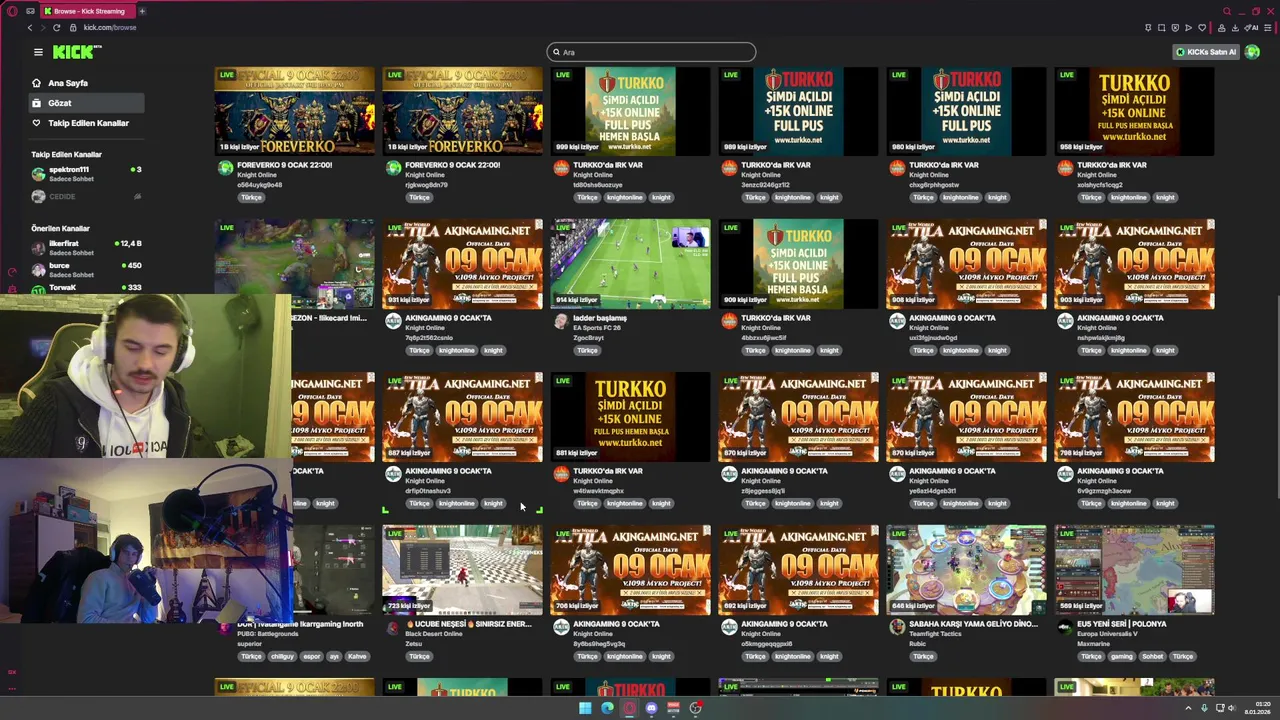Open recommended channel burce
This screenshot has width=1280, height=720.
click(x=85, y=270)
